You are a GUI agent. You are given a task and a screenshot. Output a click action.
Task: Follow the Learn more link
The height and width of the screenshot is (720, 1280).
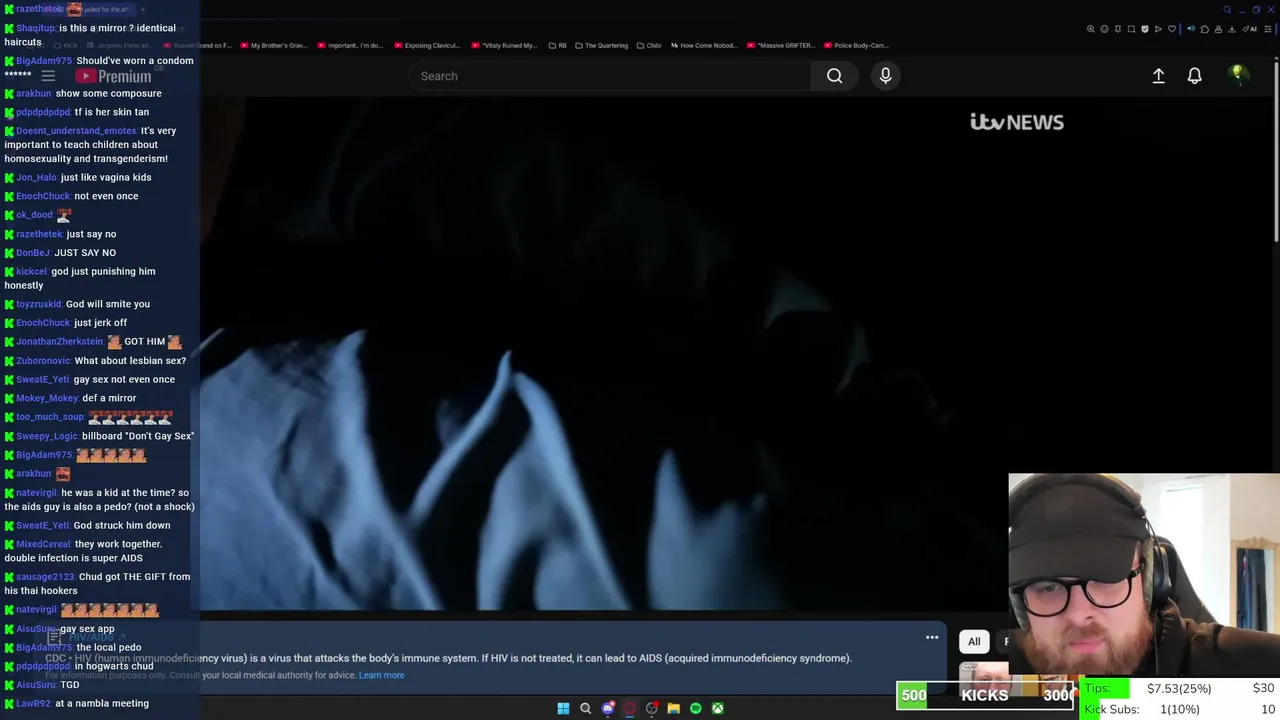pyautogui.click(x=381, y=675)
